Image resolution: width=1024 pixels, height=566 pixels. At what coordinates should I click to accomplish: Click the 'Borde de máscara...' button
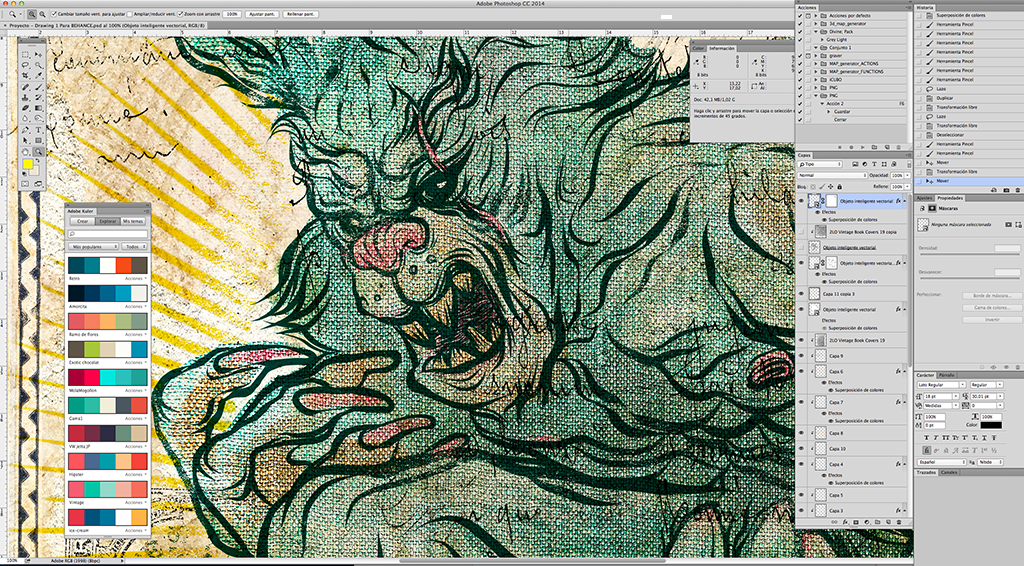[992, 296]
